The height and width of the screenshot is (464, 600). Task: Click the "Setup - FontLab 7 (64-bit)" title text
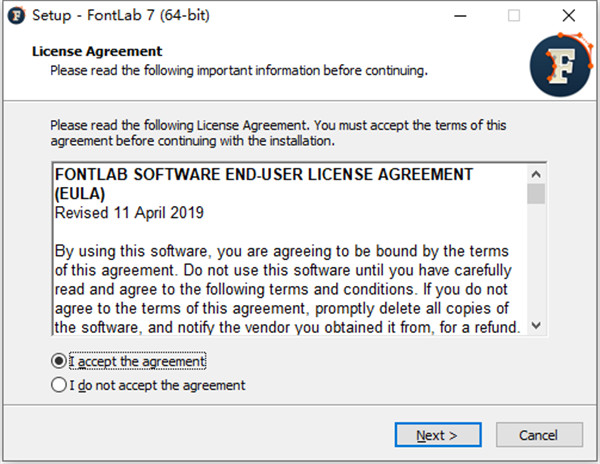click(121, 16)
